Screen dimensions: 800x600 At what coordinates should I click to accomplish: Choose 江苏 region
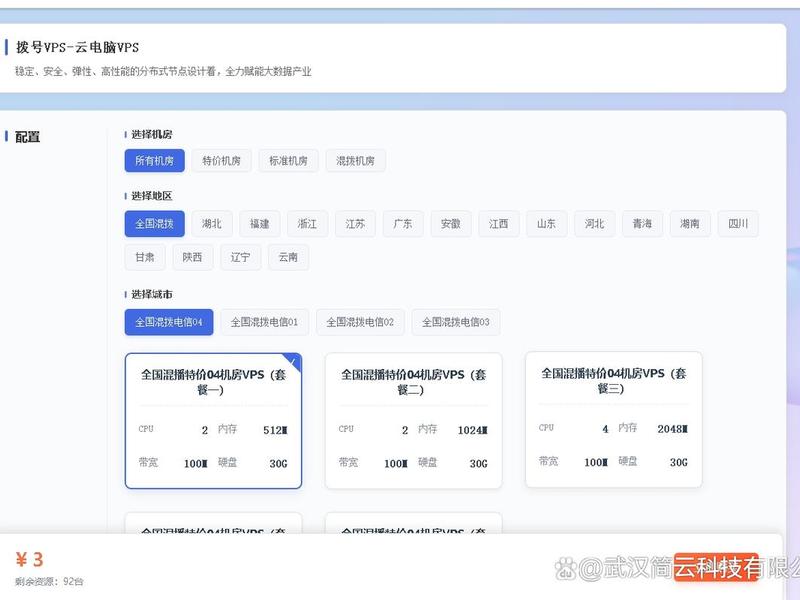(x=355, y=224)
